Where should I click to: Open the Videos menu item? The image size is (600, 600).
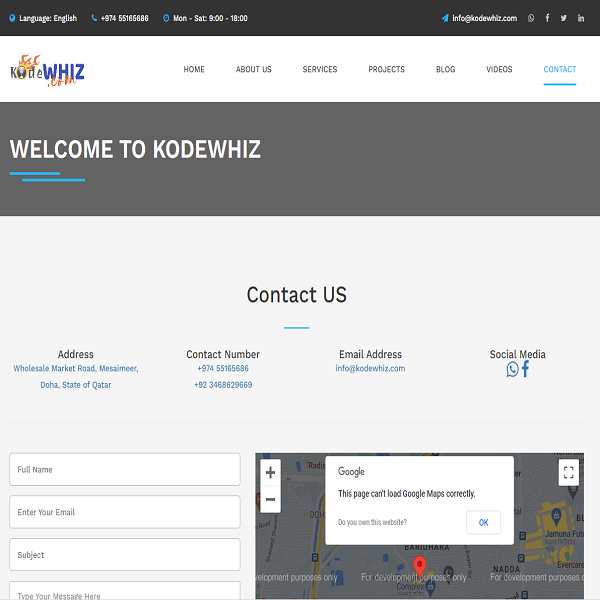tap(499, 69)
